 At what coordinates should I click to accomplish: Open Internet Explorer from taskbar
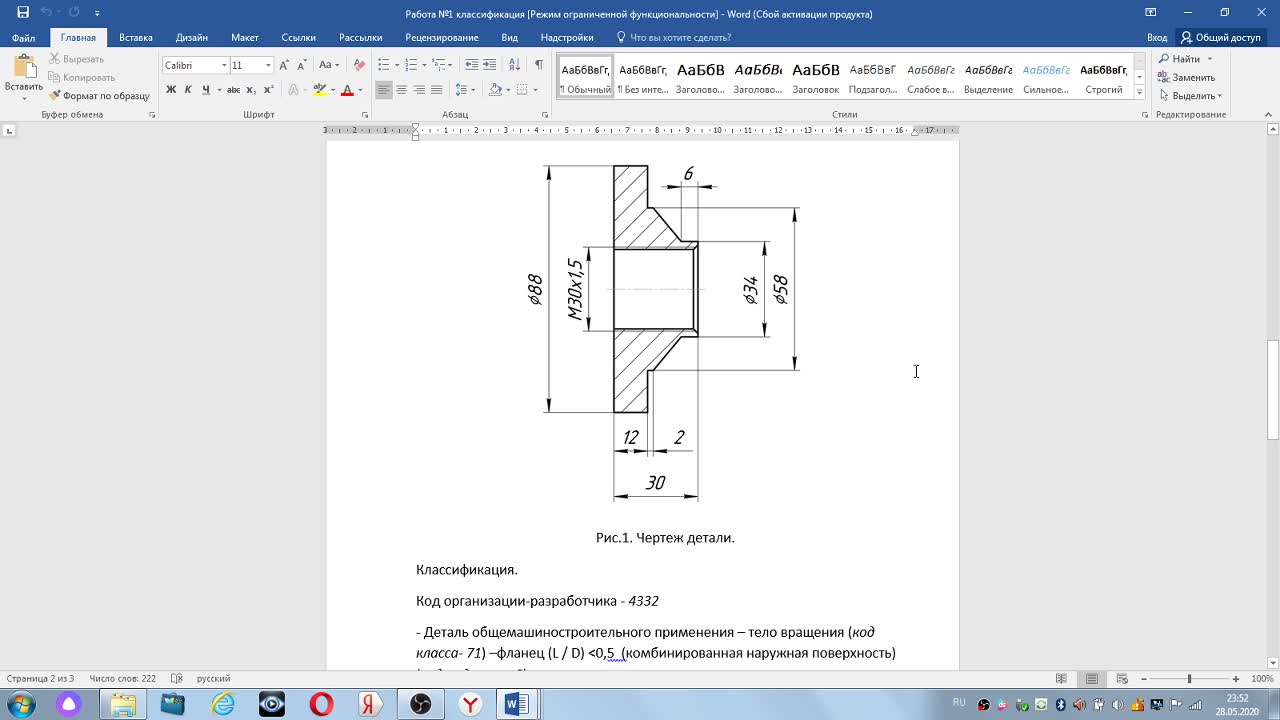(222, 704)
